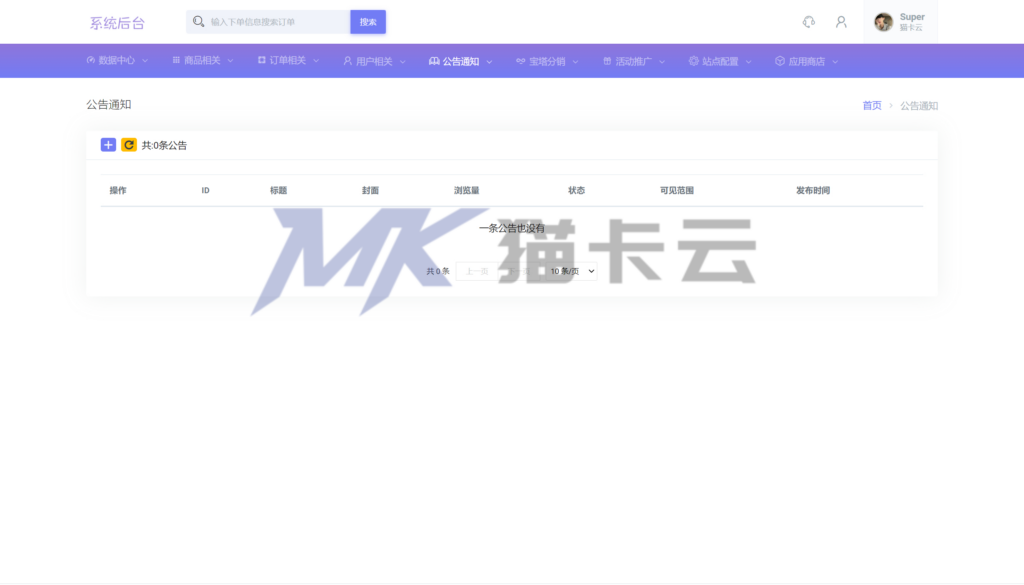Click the 搜索 search button
The image size is (1024, 585).
[x=368, y=22]
